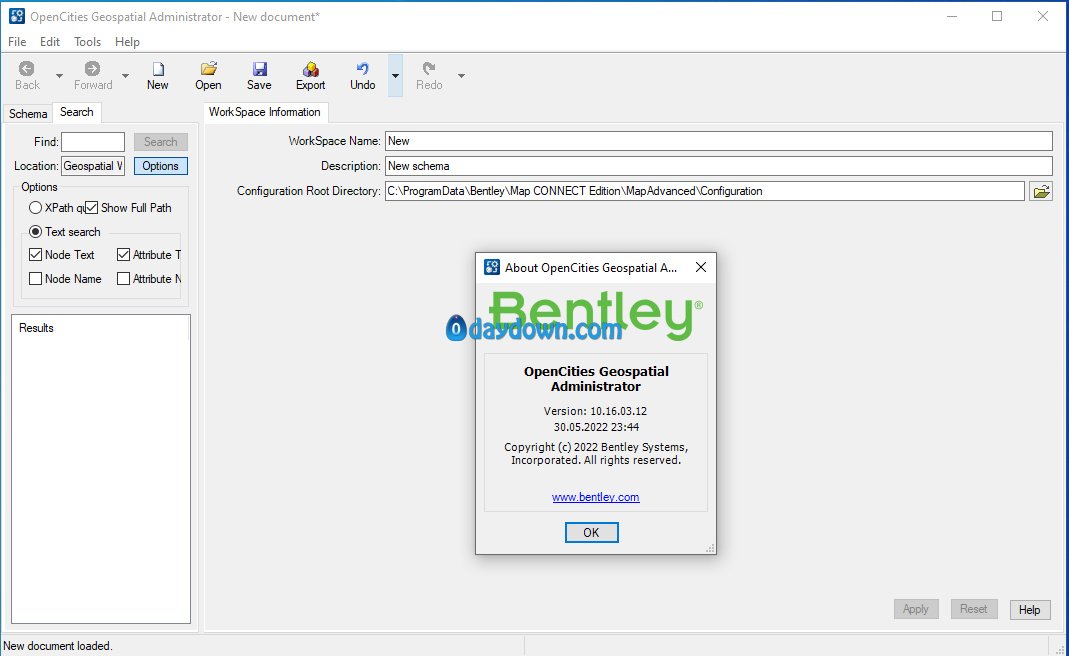This screenshot has height=656, width=1069.
Task: Click the Forward toolbar icon
Action: click(x=92, y=69)
